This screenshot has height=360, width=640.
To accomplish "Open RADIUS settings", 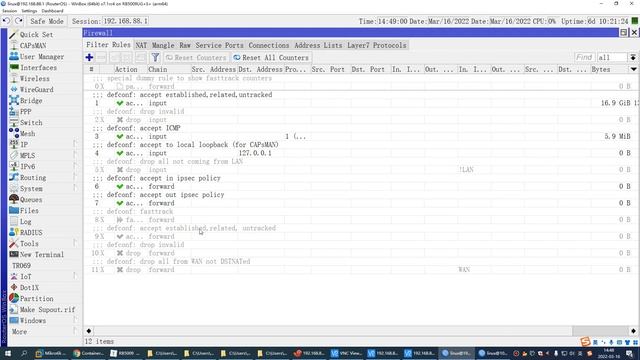I will pyautogui.click(x=31, y=233).
